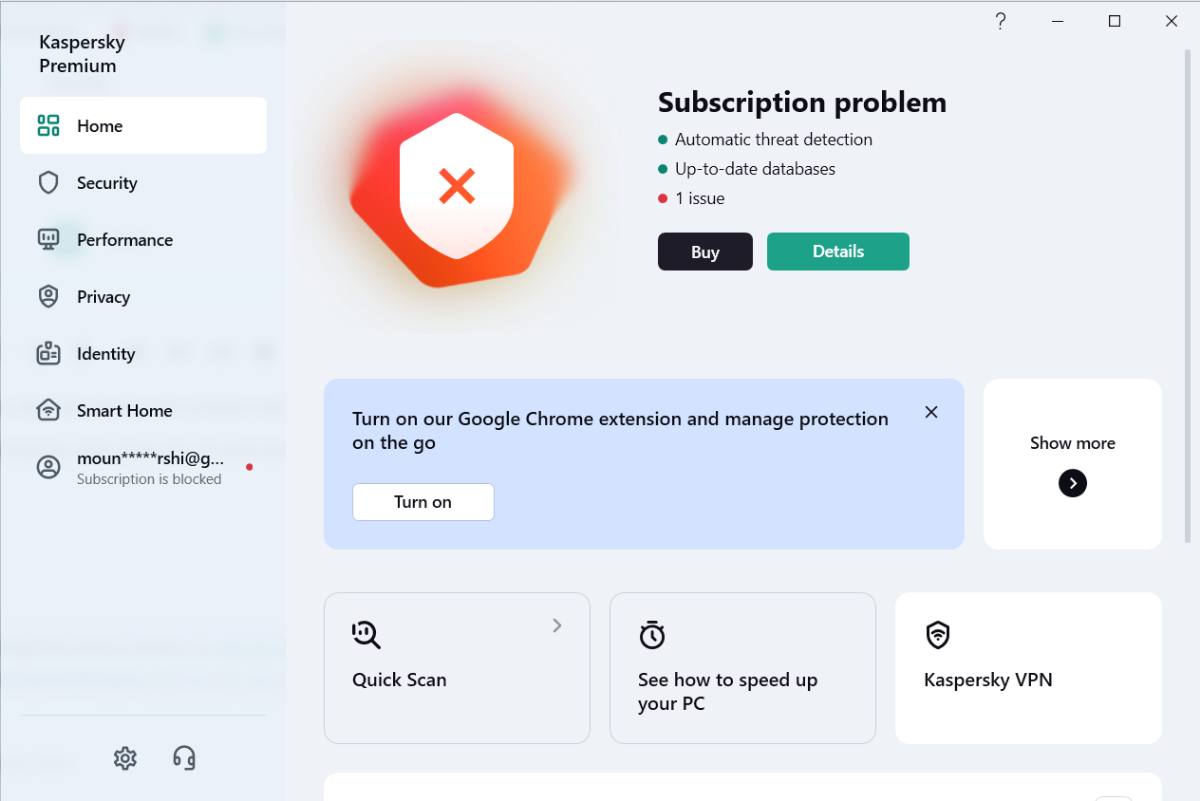The image size is (1200, 801).
Task: Click the vertical scrollbar on the right
Action: click(1187, 300)
